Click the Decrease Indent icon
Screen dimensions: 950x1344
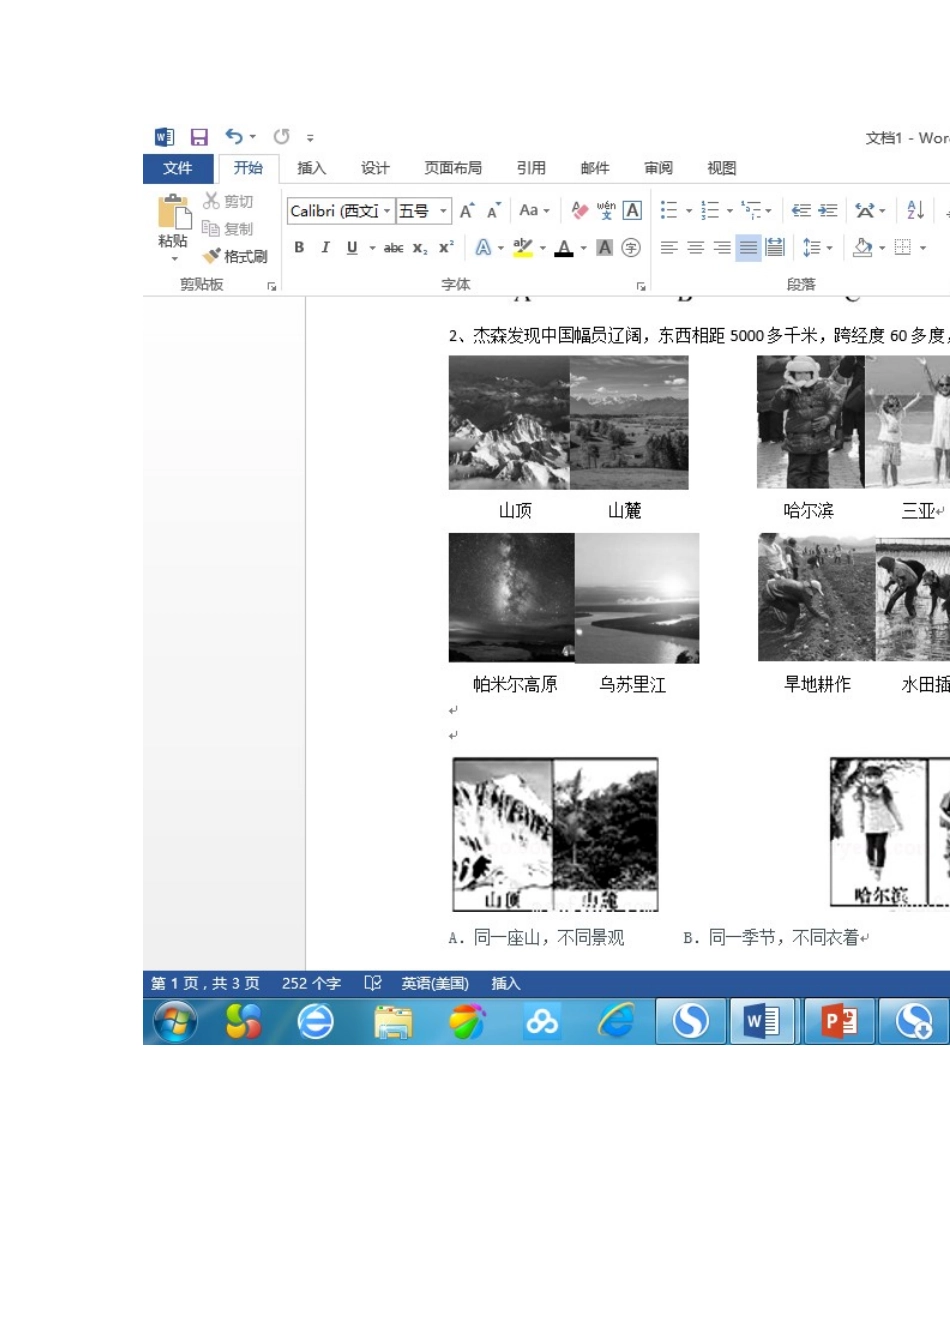pos(801,210)
